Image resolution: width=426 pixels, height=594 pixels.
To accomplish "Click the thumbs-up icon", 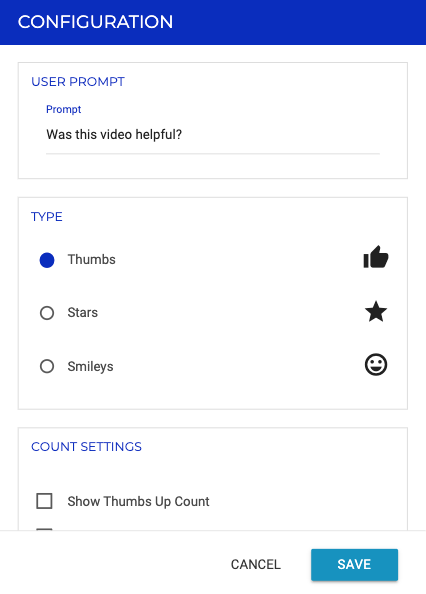I will tap(376, 257).
